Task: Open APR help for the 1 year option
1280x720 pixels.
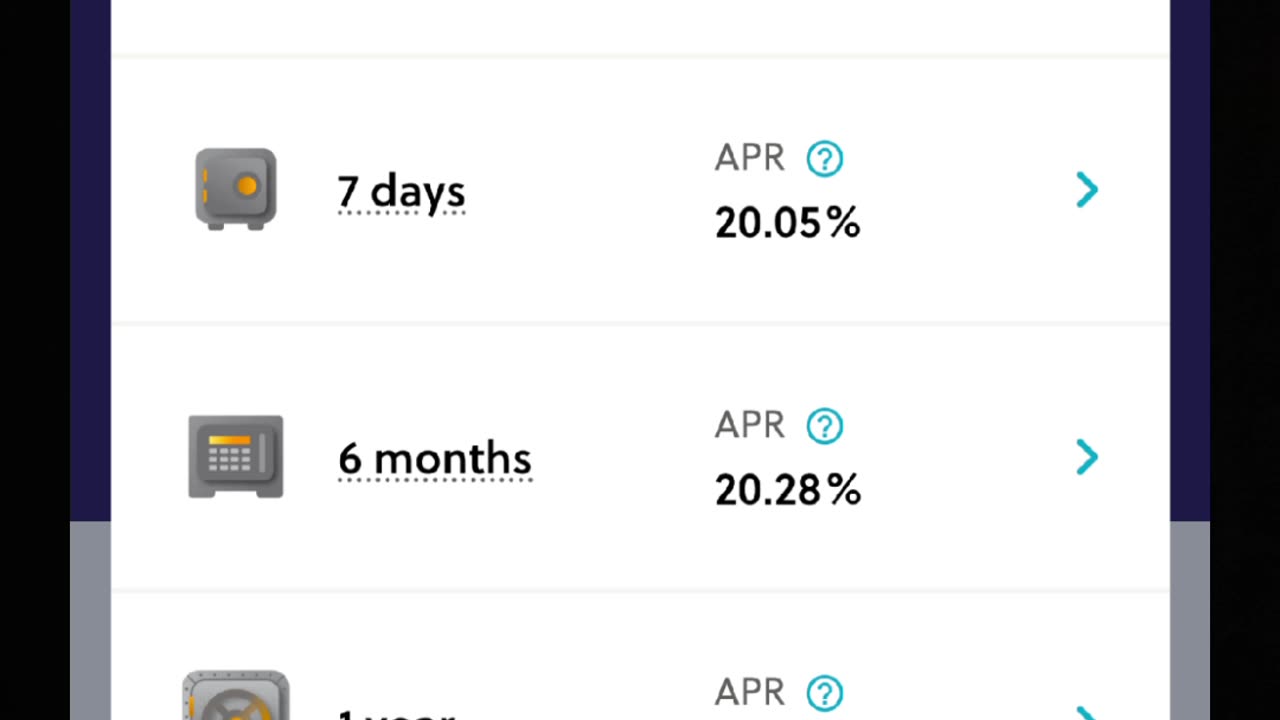Action: [x=825, y=693]
